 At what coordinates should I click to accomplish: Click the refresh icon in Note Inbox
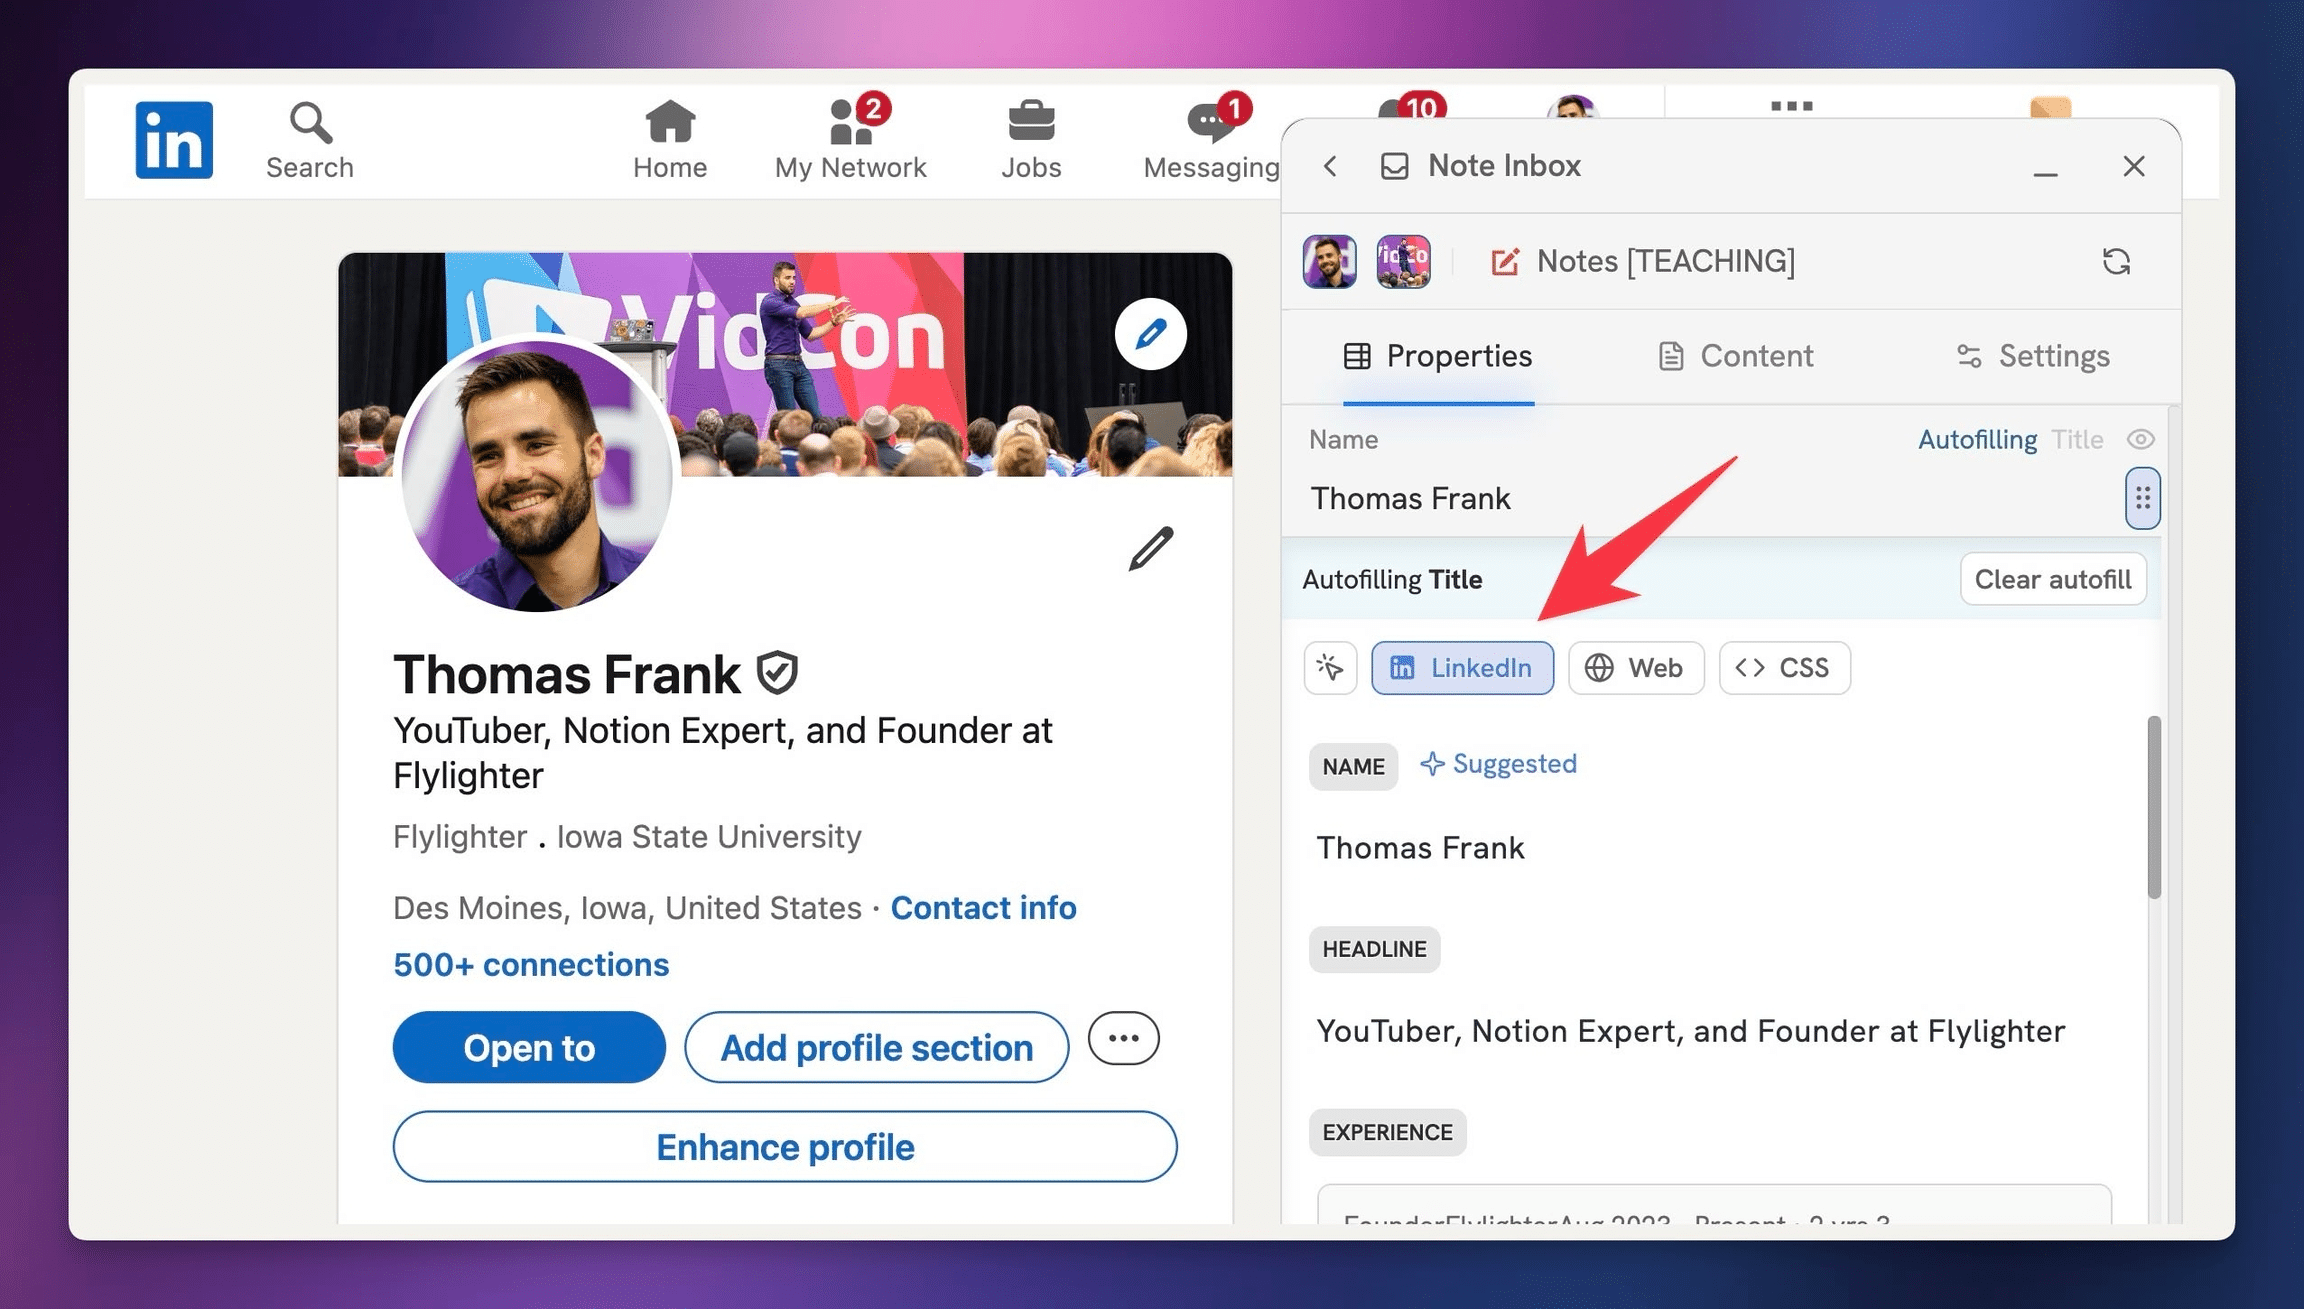click(2116, 261)
